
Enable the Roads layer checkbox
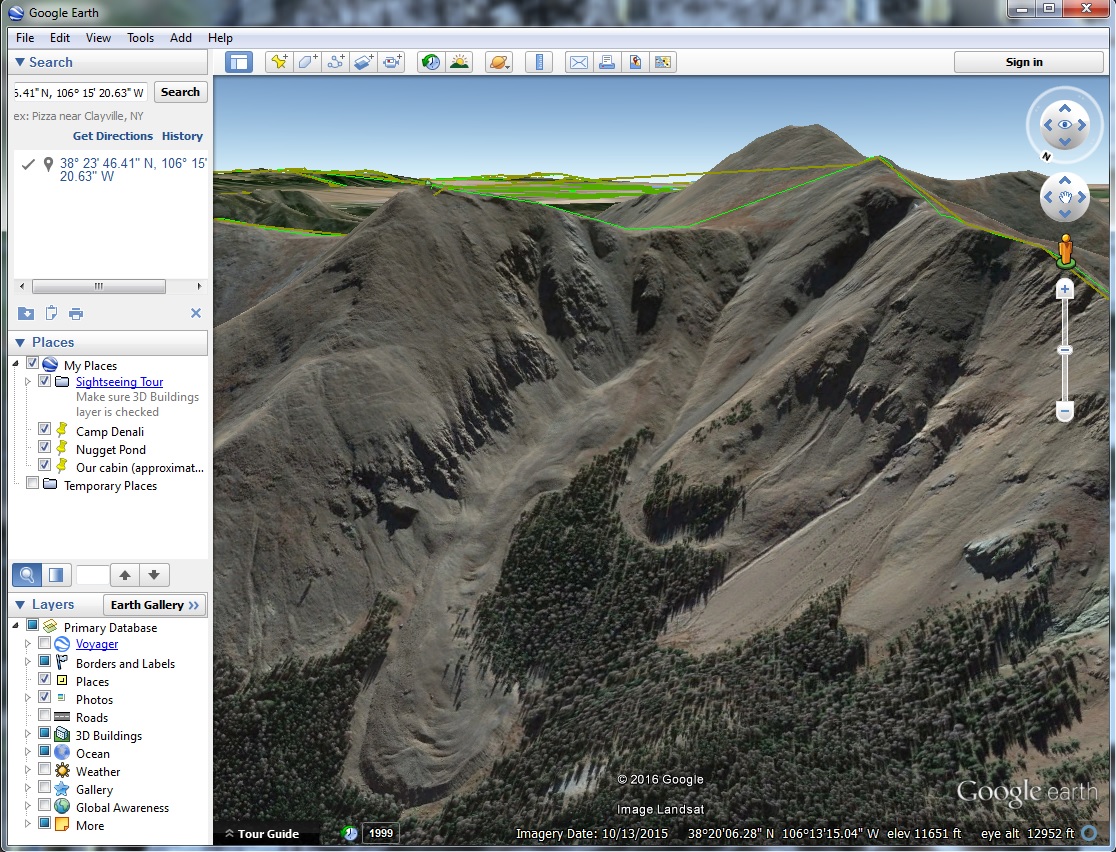click(44, 715)
